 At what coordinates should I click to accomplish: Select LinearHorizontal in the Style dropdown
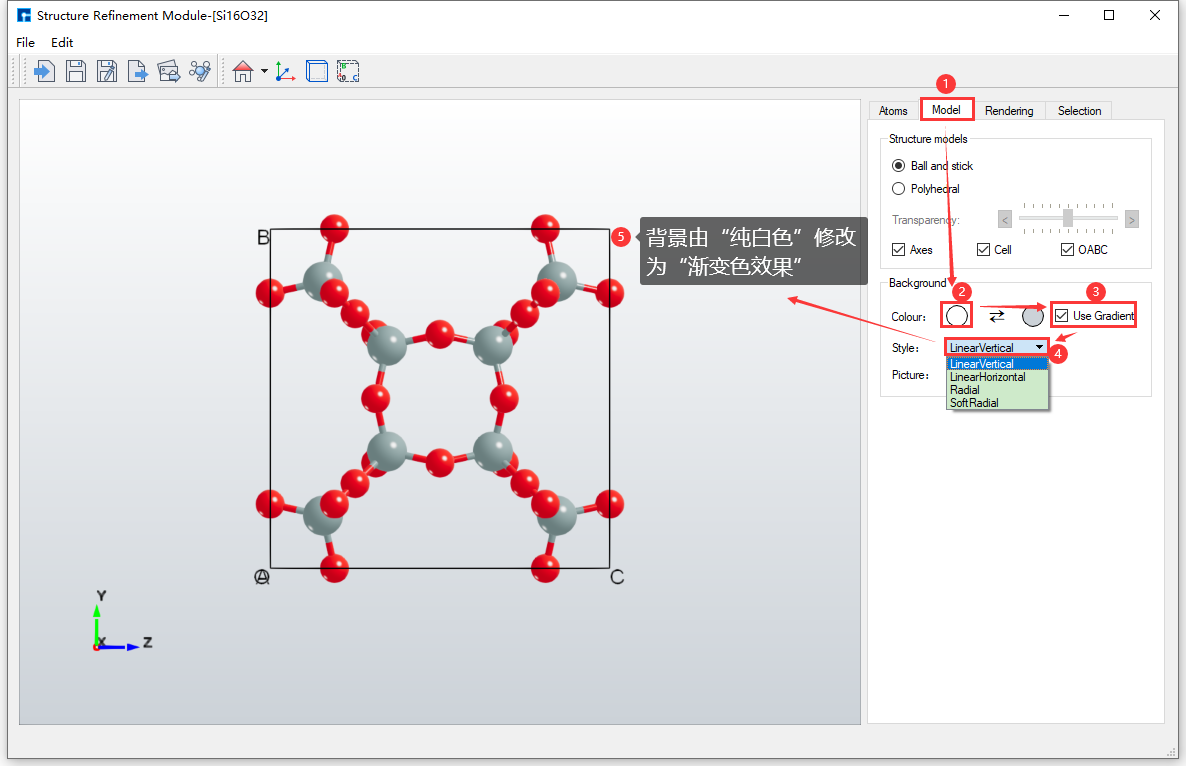click(987, 377)
